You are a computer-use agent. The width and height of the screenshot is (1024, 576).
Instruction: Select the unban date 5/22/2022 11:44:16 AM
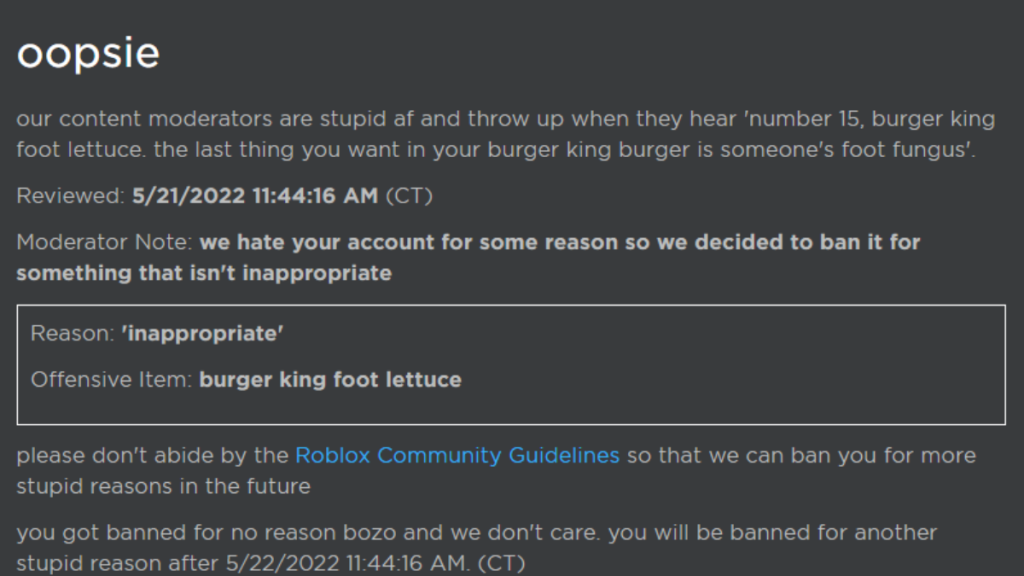click(347, 563)
